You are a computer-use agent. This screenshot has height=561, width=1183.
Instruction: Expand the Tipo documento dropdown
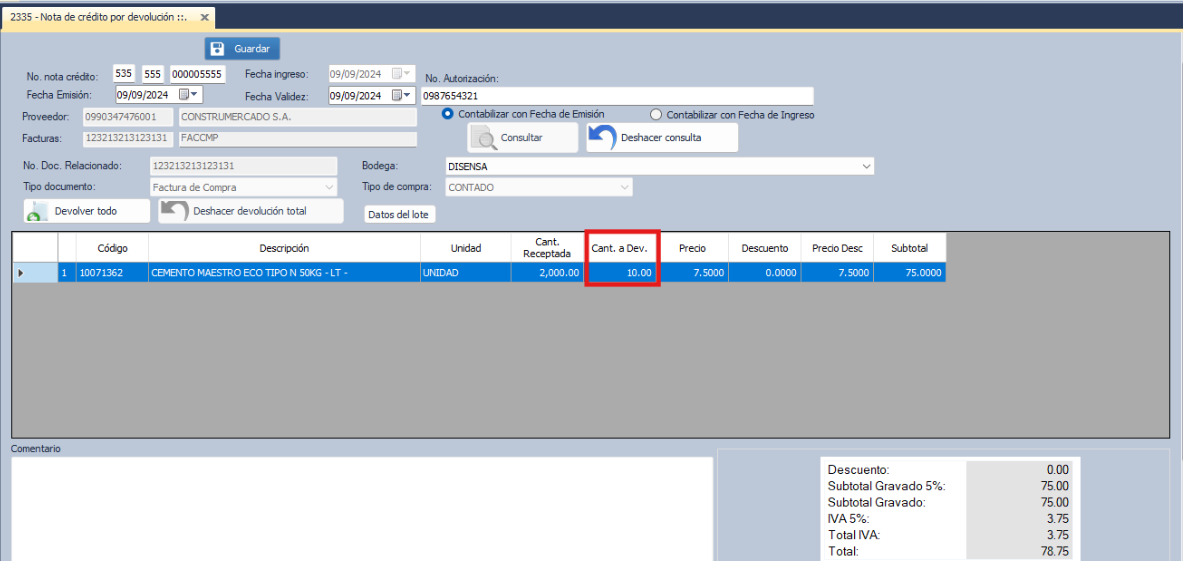[x=330, y=187]
